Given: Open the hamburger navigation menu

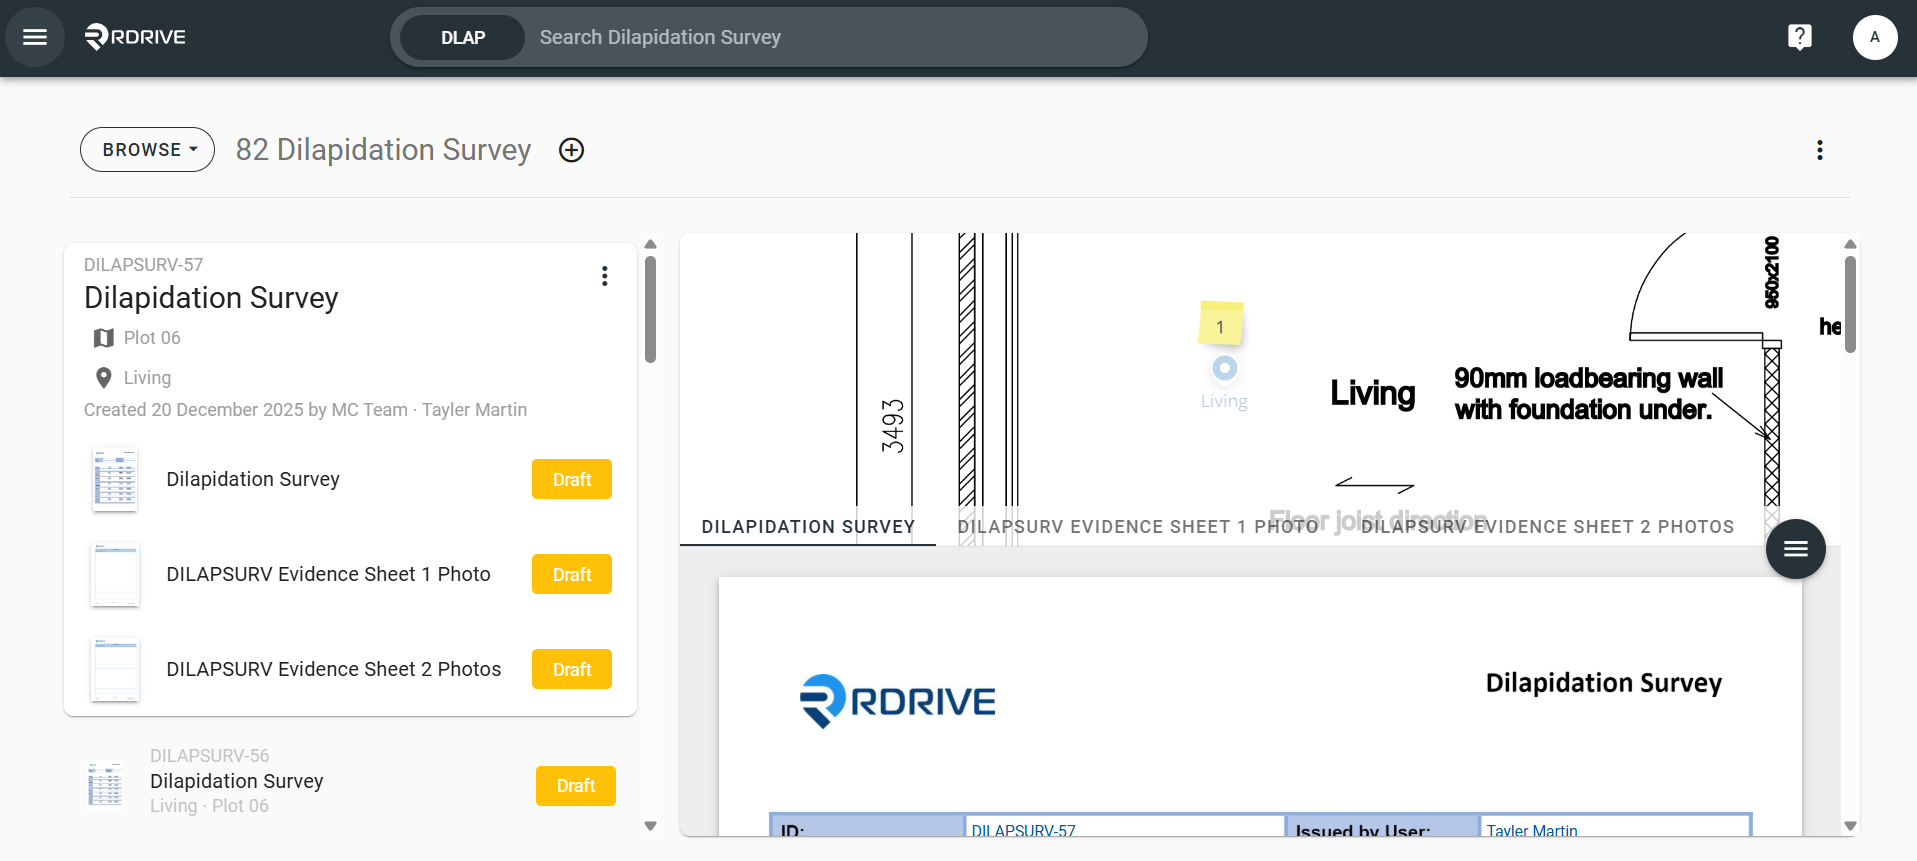Looking at the screenshot, I should [x=35, y=37].
